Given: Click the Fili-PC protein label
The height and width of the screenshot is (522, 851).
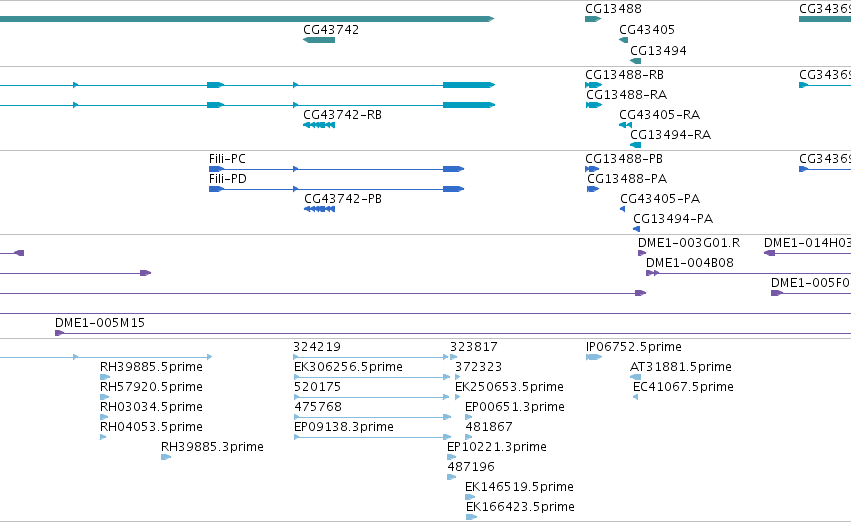Looking at the screenshot, I should 227,158.
